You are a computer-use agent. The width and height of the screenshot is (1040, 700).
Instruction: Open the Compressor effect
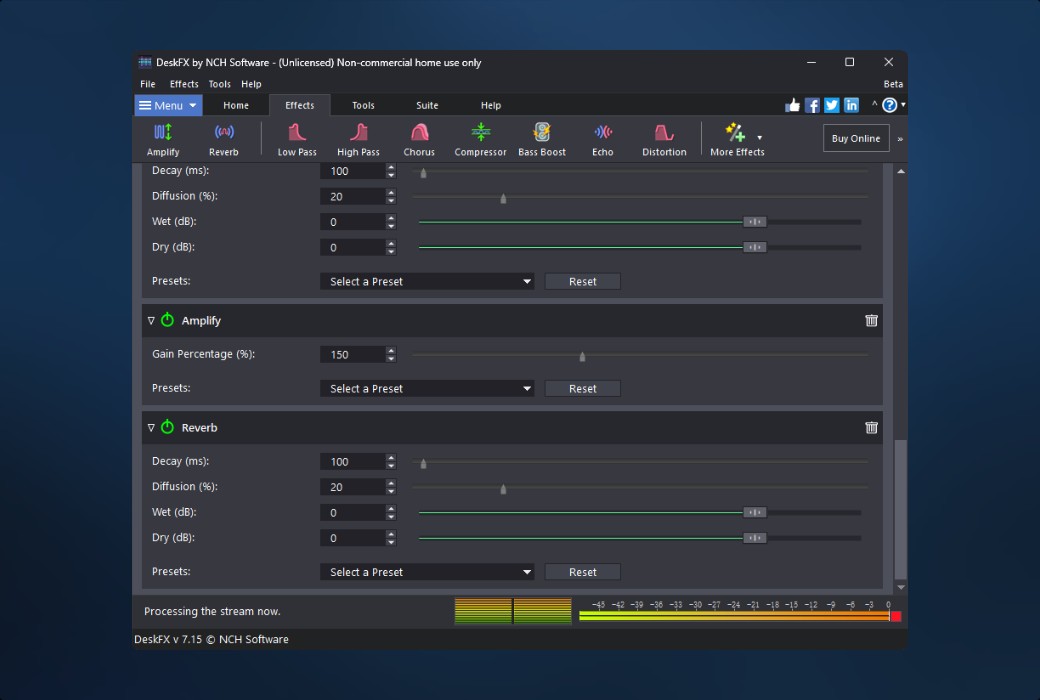click(x=480, y=139)
